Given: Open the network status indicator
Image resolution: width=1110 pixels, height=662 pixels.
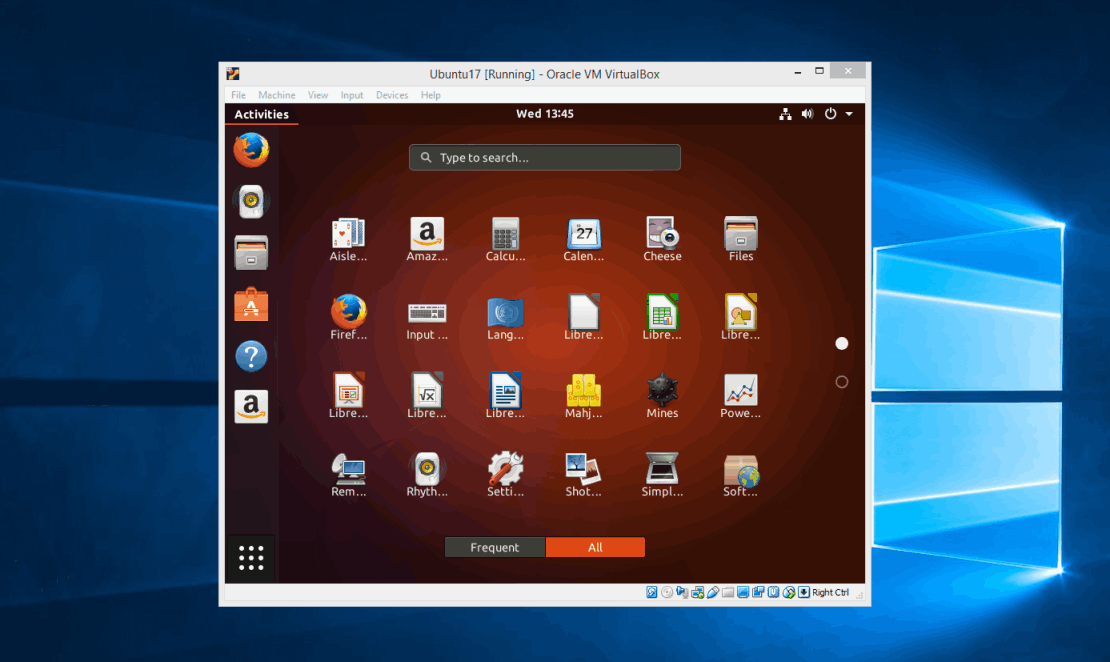Looking at the screenshot, I should point(785,114).
